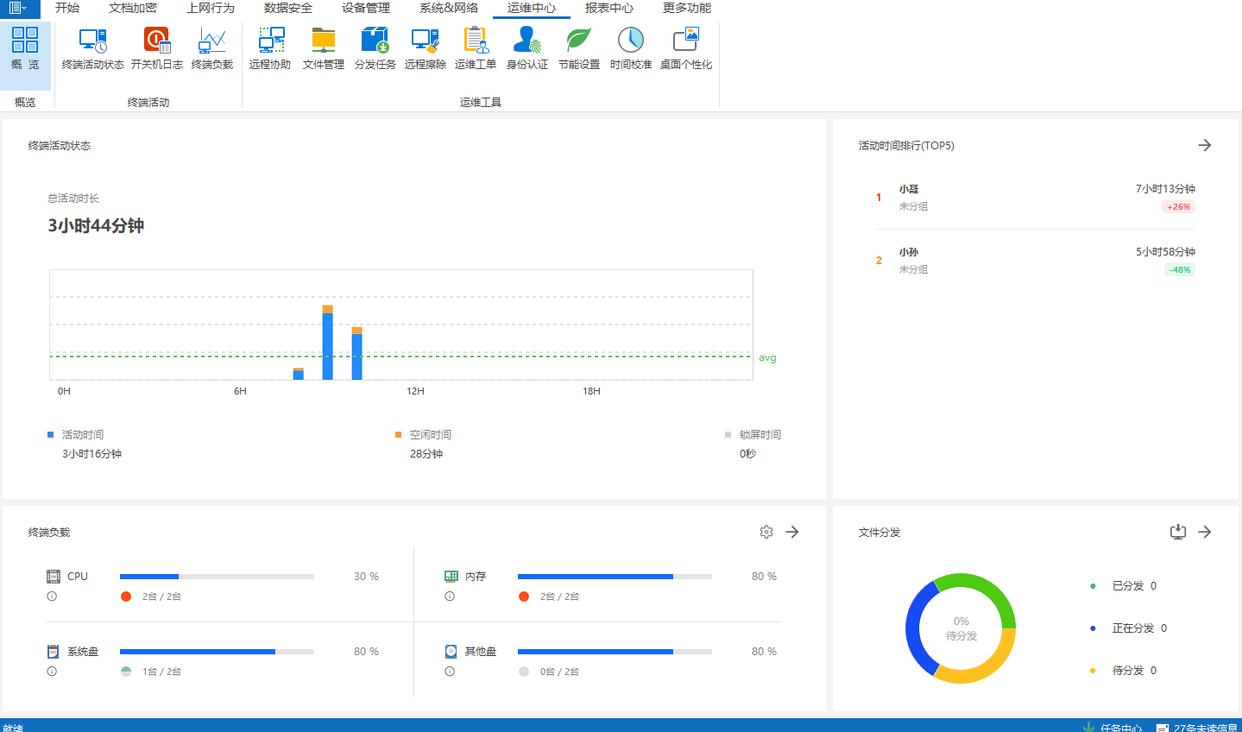Launch the 分发任务 distribution task tool

click(375, 48)
